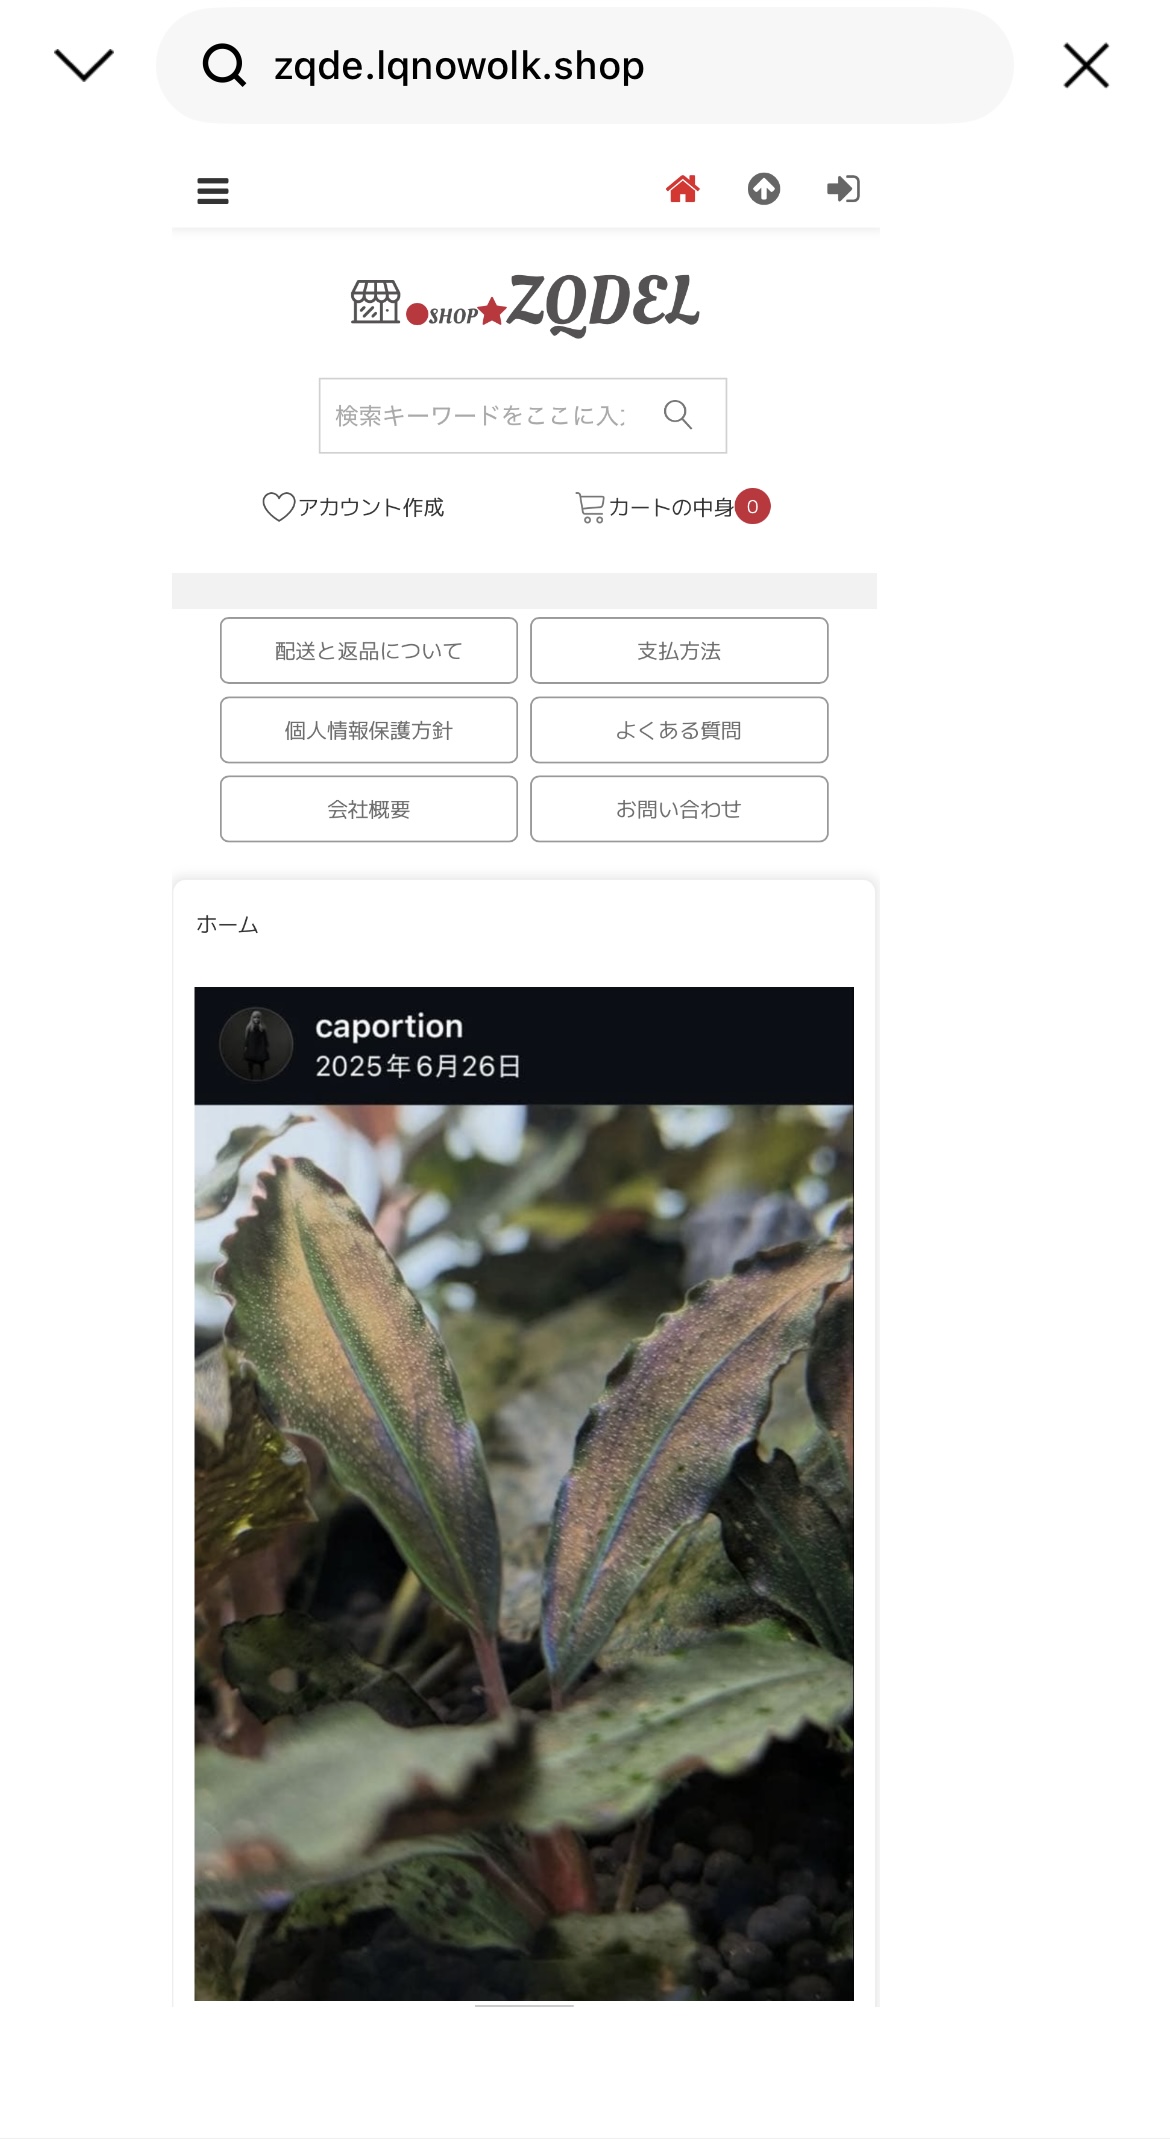Viewport: 1170px width, 2139px height.
Task: Click the up-arrow circle icon
Action: click(764, 188)
